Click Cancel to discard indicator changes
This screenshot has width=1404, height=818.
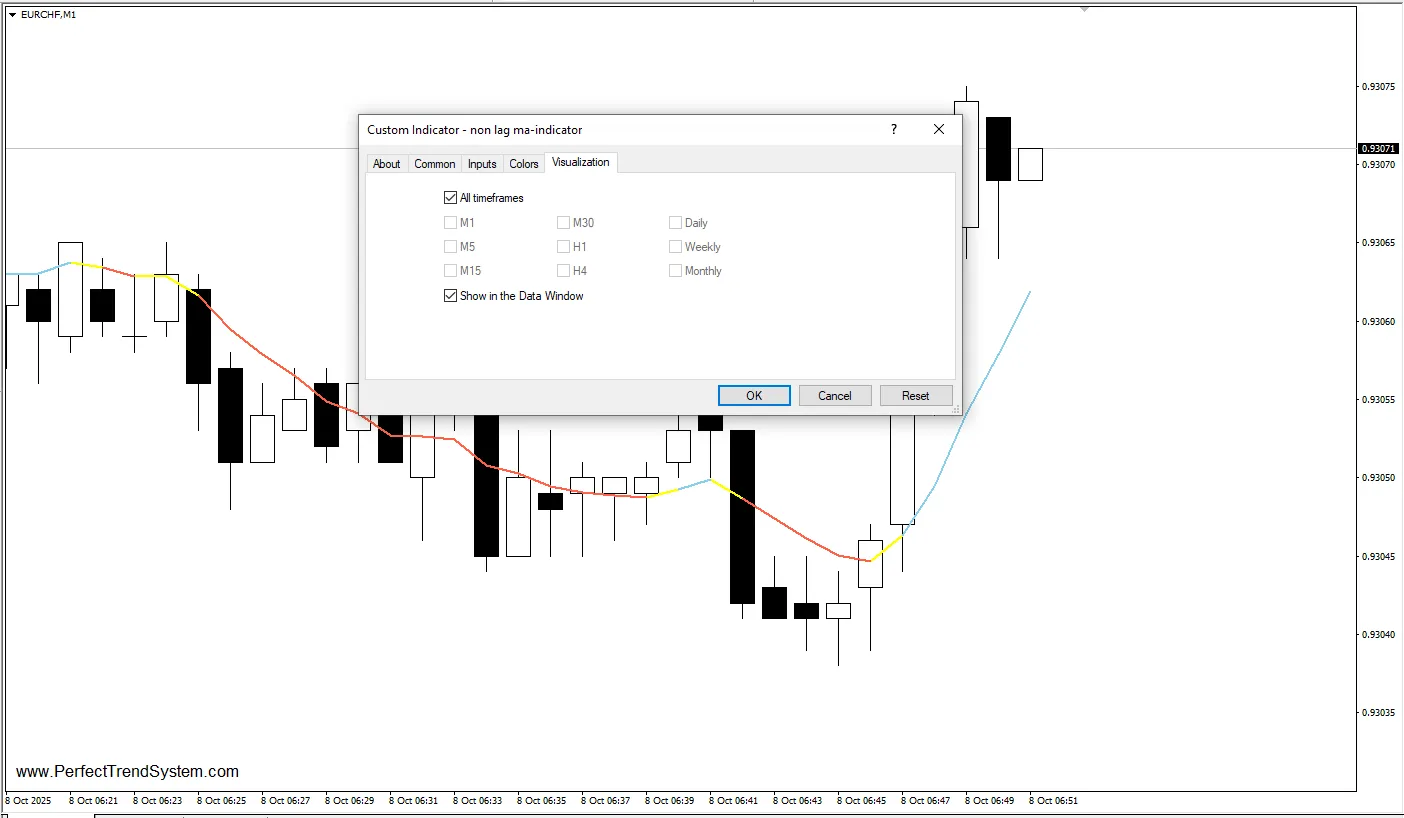tap(835, 396)
